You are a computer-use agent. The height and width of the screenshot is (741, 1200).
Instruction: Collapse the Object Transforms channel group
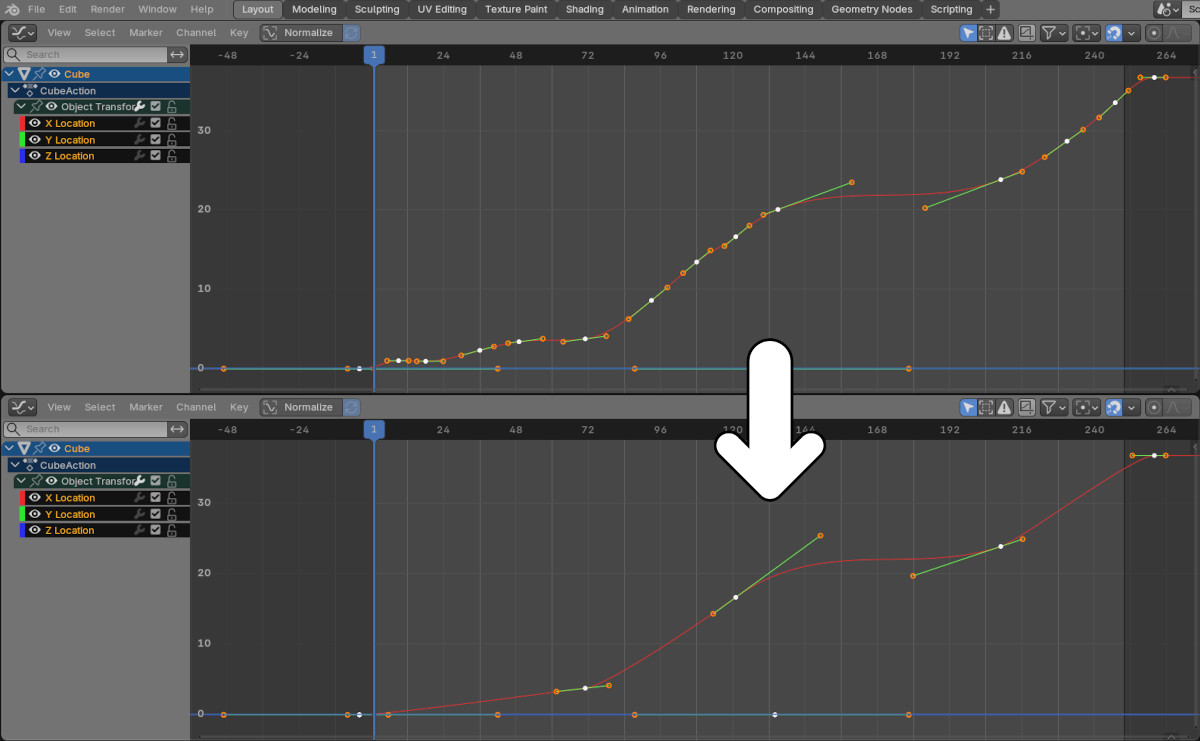20,106
